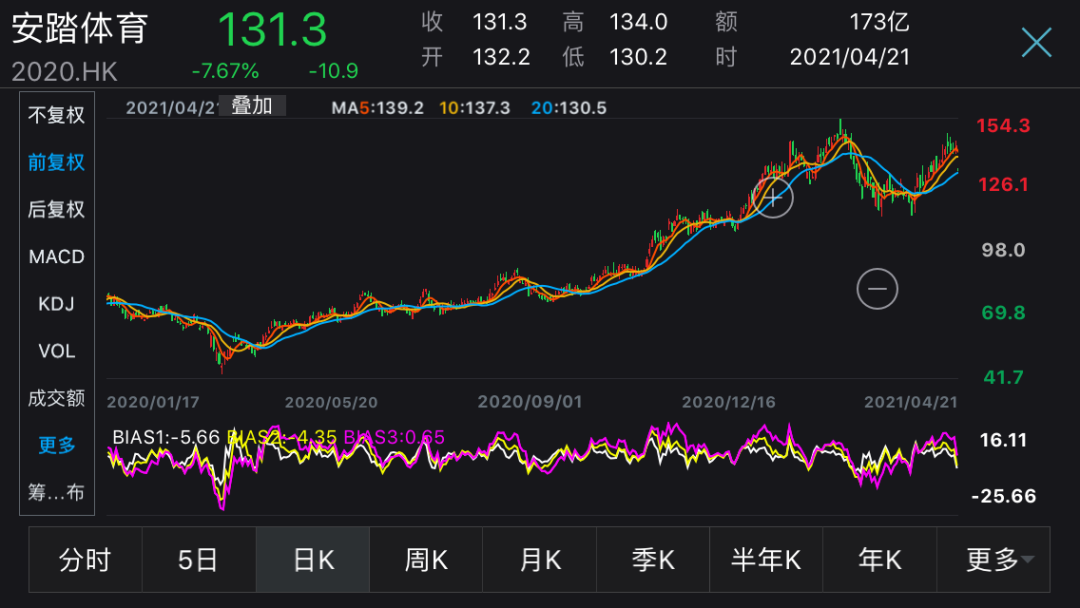The width and height of the screenshot is (1080, 608).
Task: Tap the MA5:139.2 moving average label
Action: click(x=377, y=108)
